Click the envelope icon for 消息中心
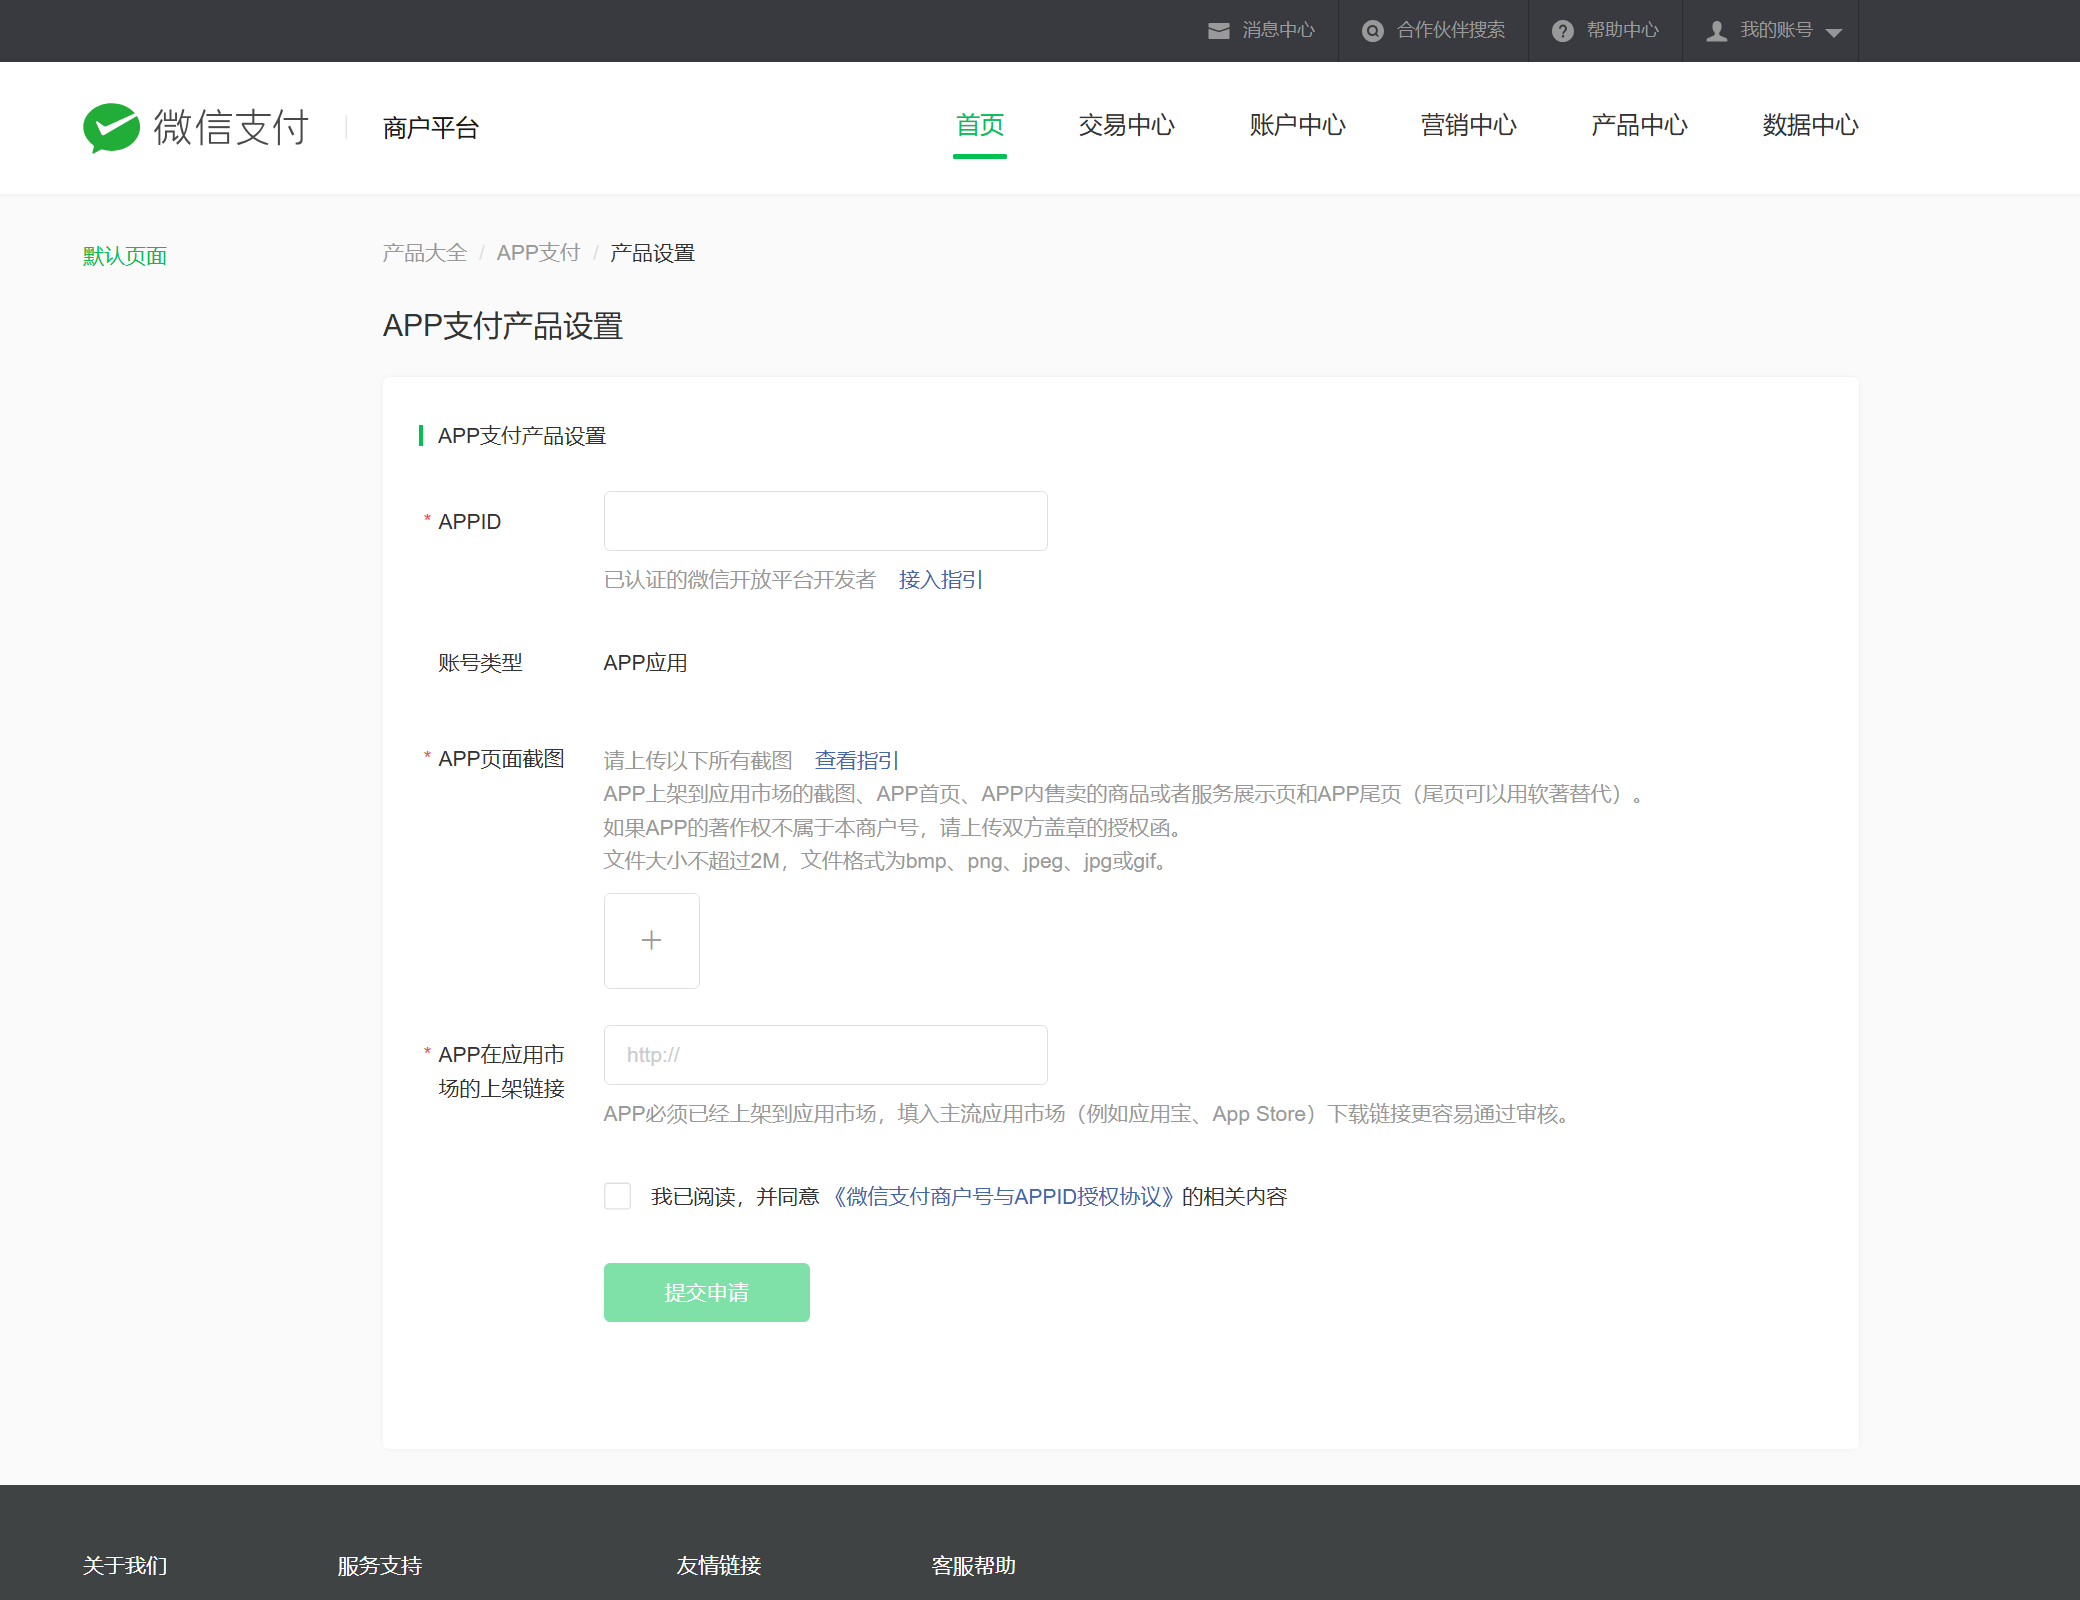The height and width of the screenshot is (1600, 2080). tap(1219, 31)
